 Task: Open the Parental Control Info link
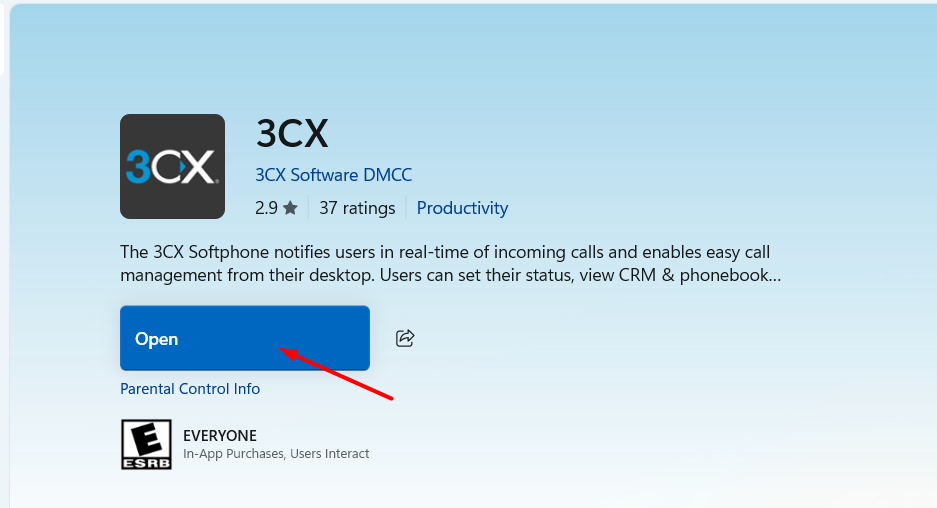[x=190, y=389]
